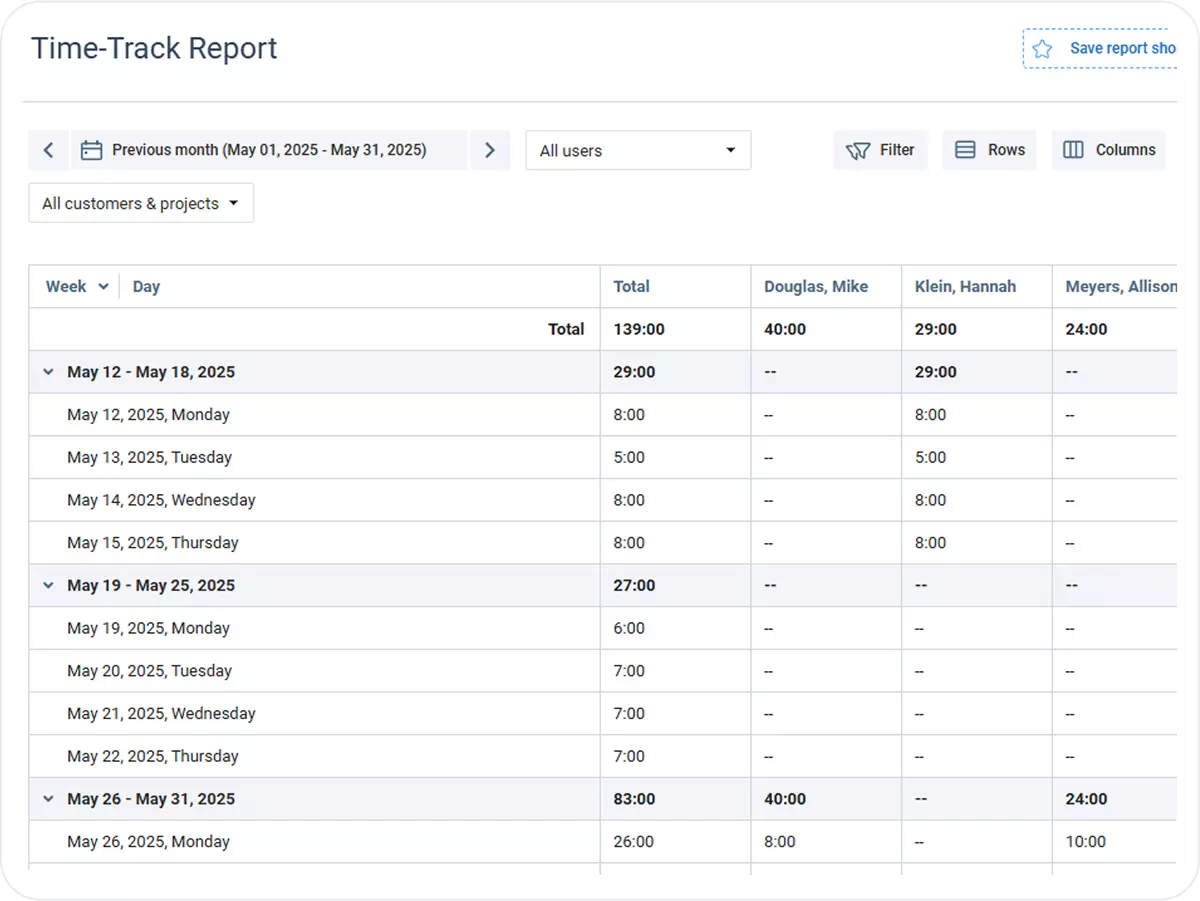Collapse the May 19 - May 25 week

[x=47, y=586]
